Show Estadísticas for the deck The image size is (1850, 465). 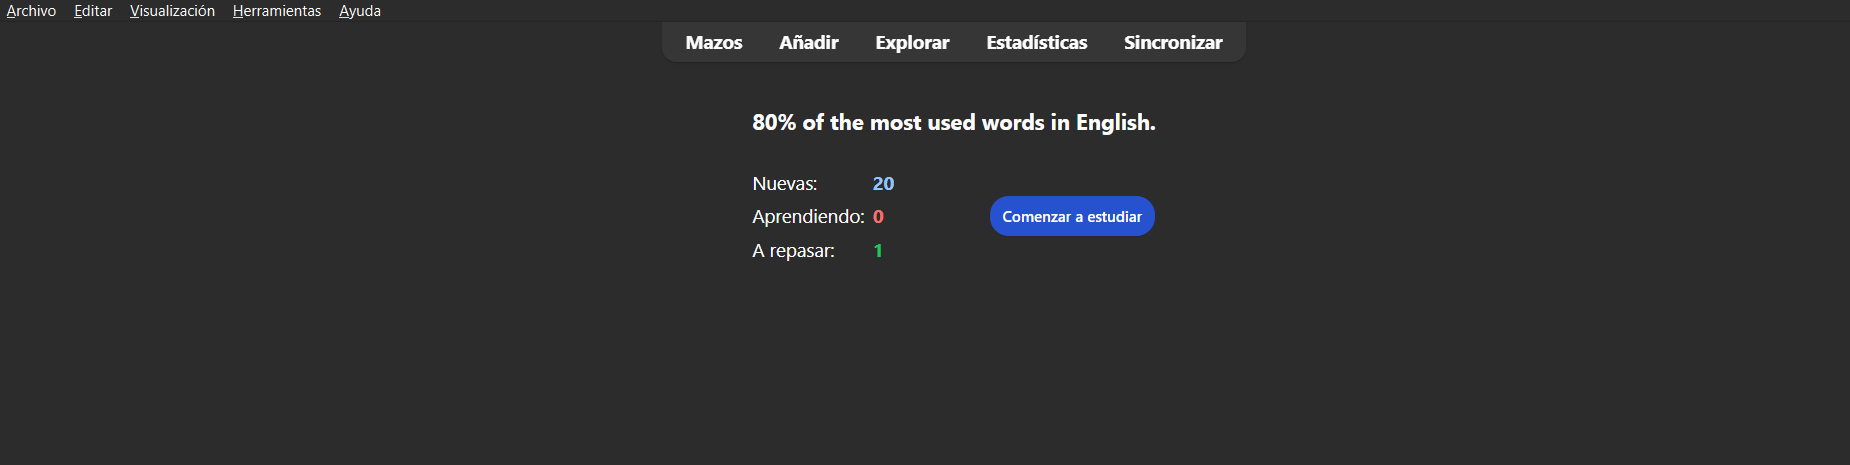tap(1036, 43)
